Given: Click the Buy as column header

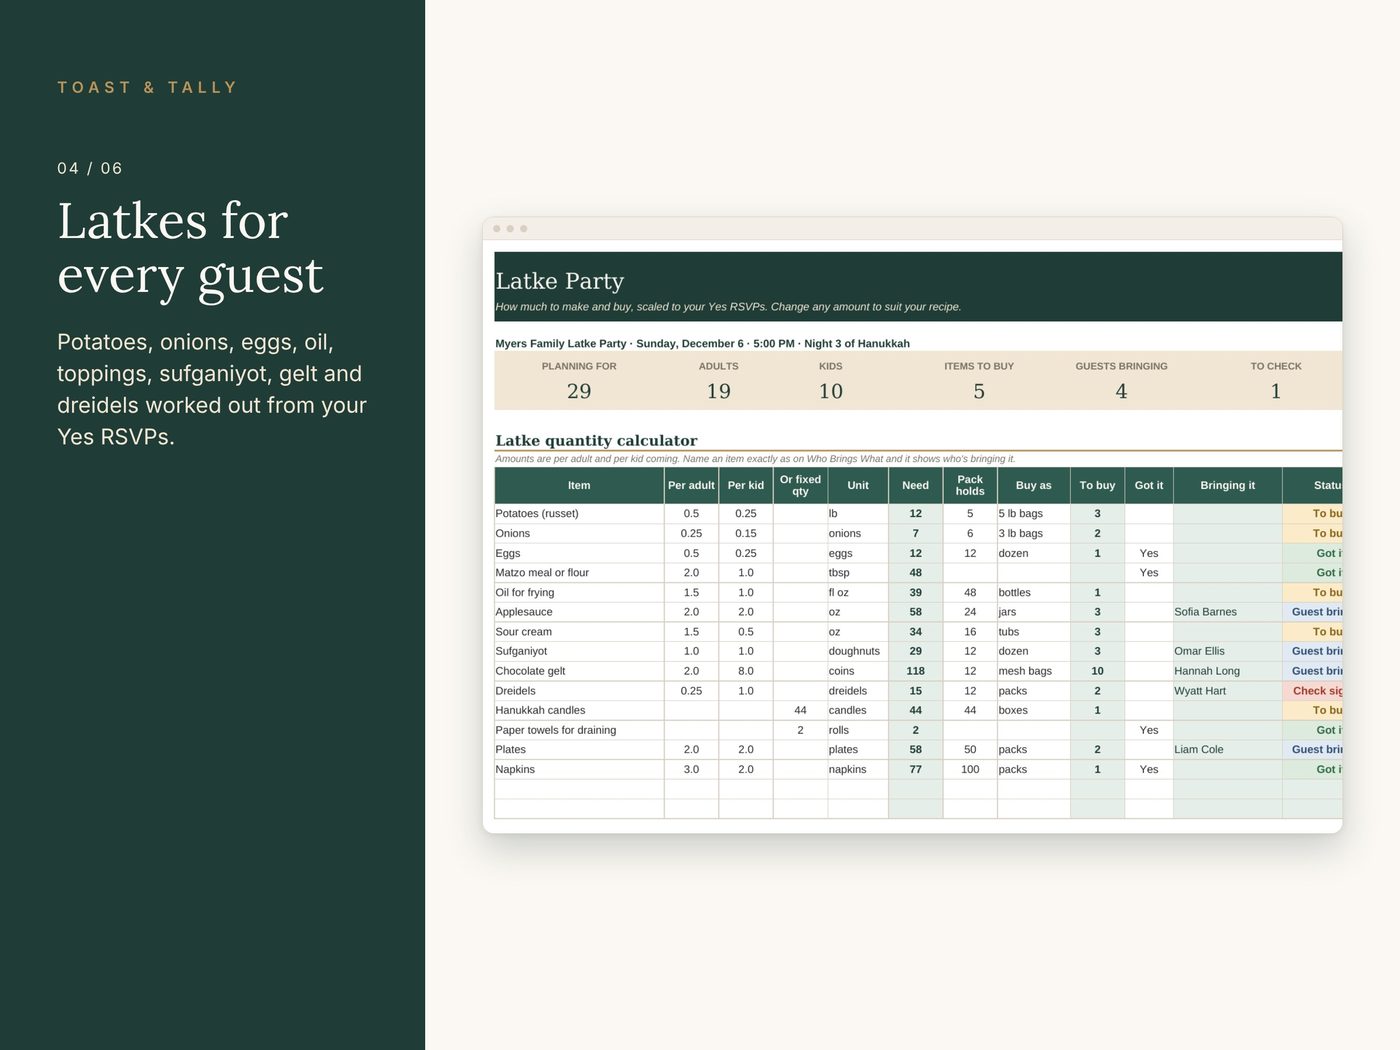Looking at the screenshot, I should (x=1033, y=486).
